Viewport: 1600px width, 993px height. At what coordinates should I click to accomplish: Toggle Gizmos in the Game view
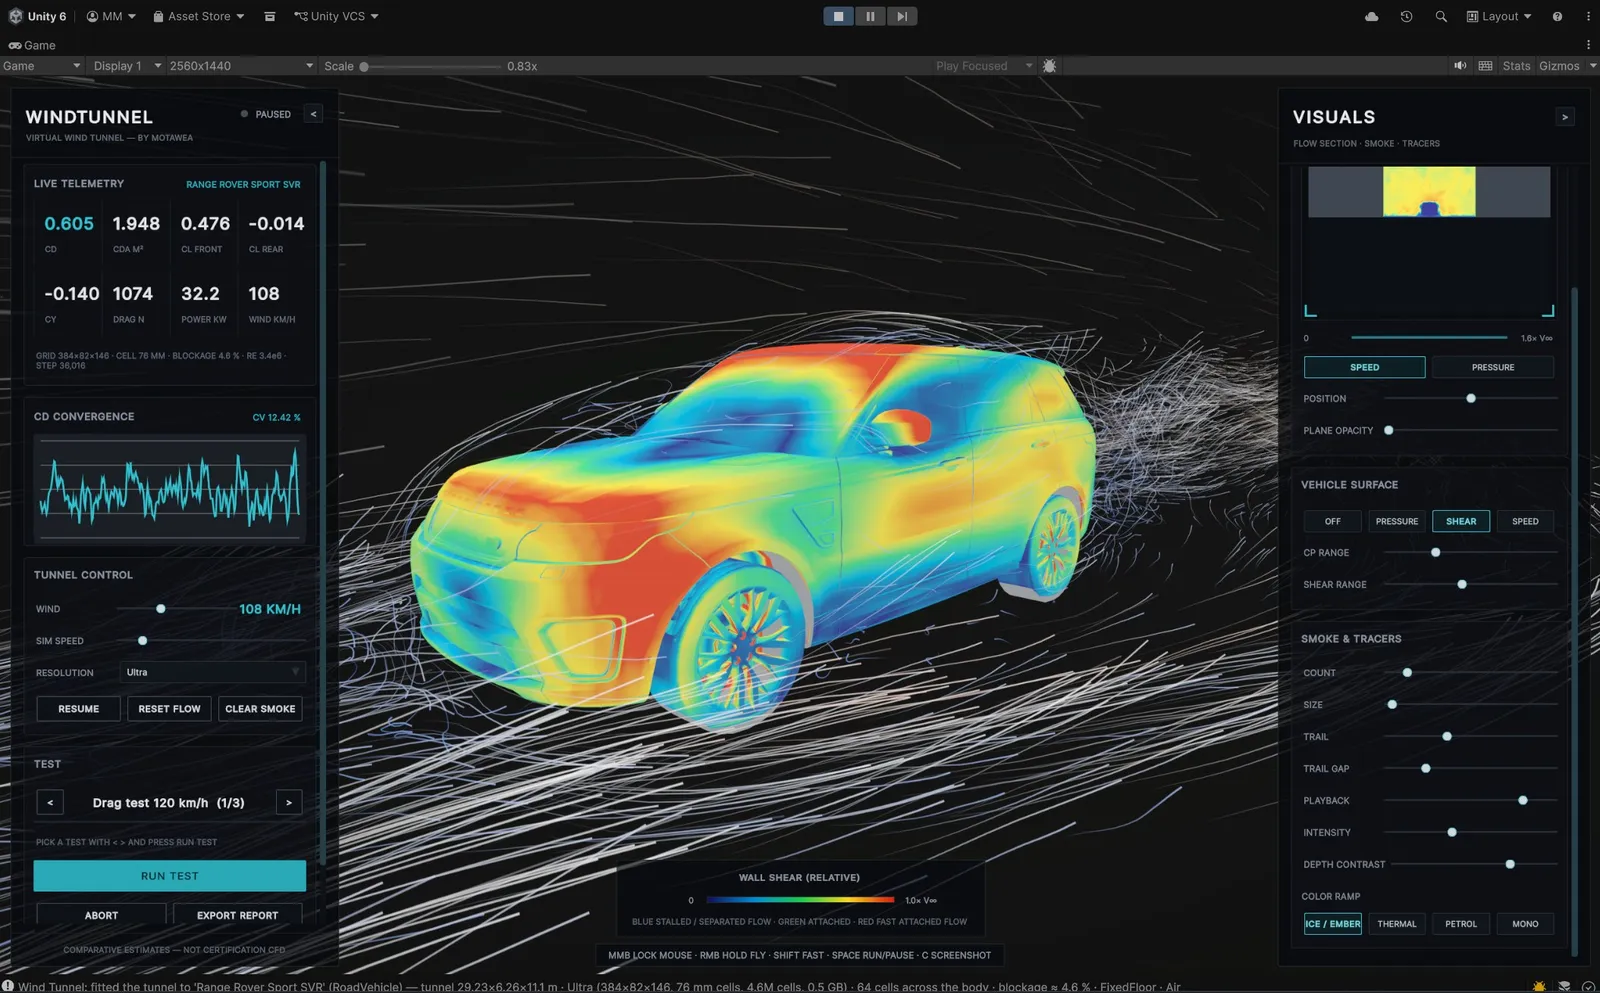point(1559,66)
